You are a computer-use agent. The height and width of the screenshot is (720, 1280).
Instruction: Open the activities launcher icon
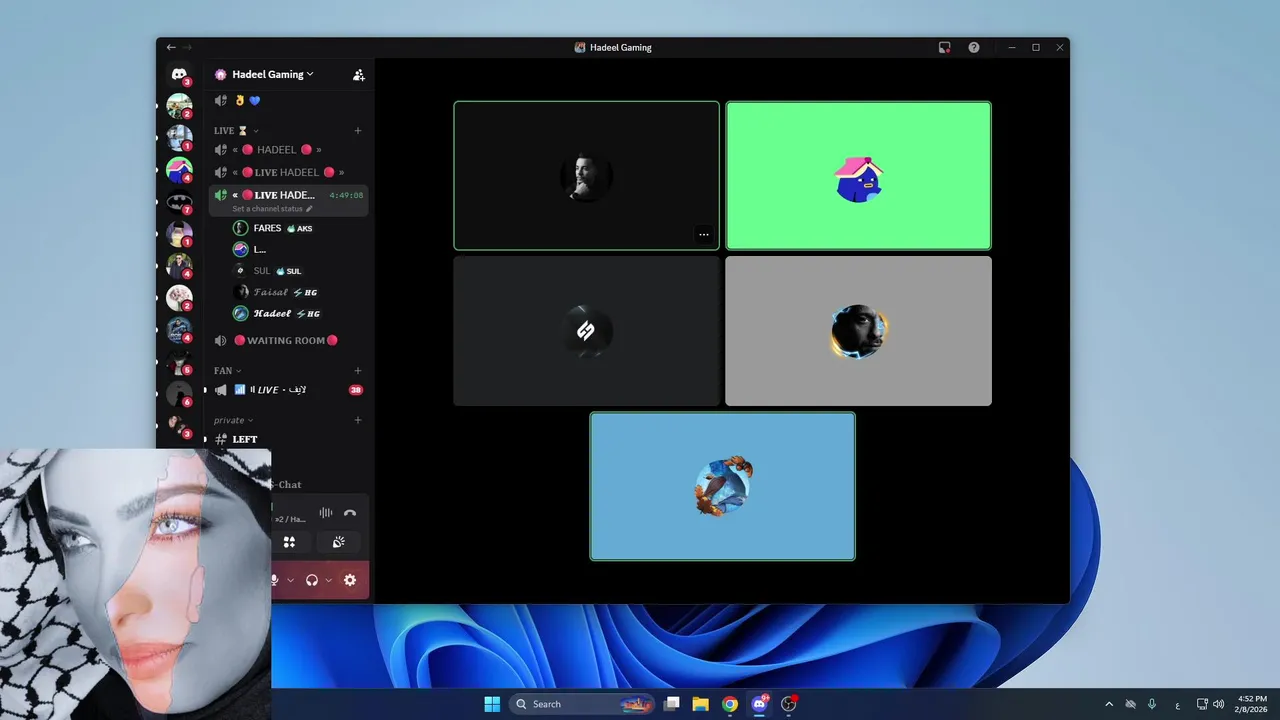coord(289,542)
